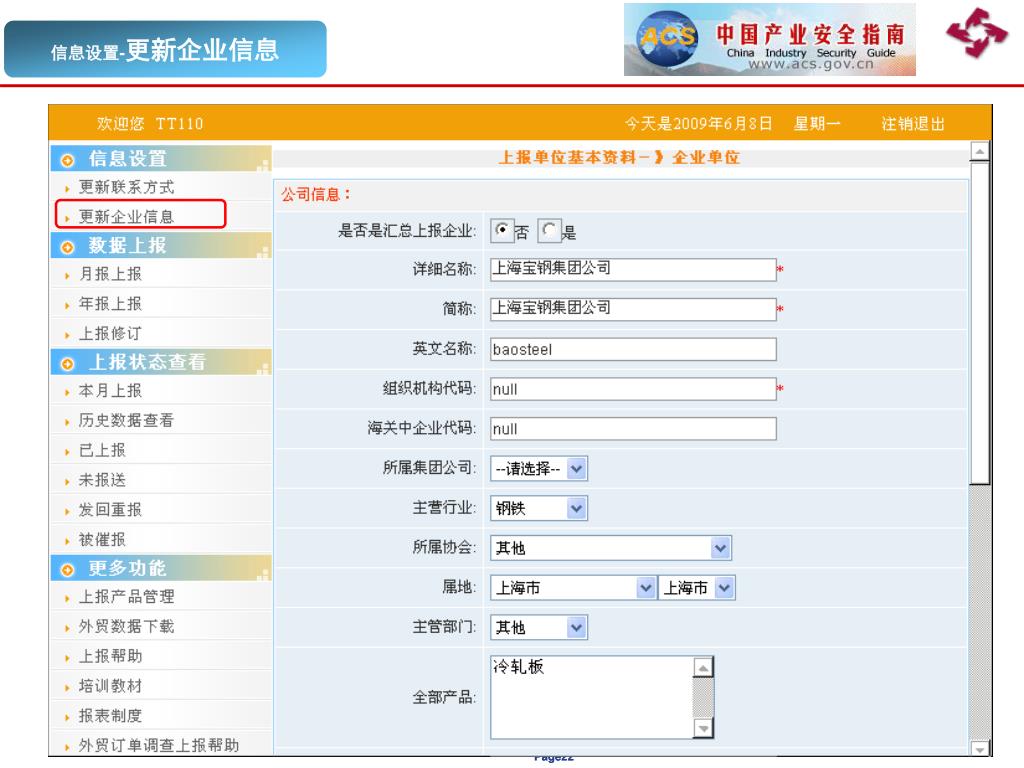Click 全部产品 textarea scroll down arrow
This screenshot has height=768, width=1024.
pos(703,728)
